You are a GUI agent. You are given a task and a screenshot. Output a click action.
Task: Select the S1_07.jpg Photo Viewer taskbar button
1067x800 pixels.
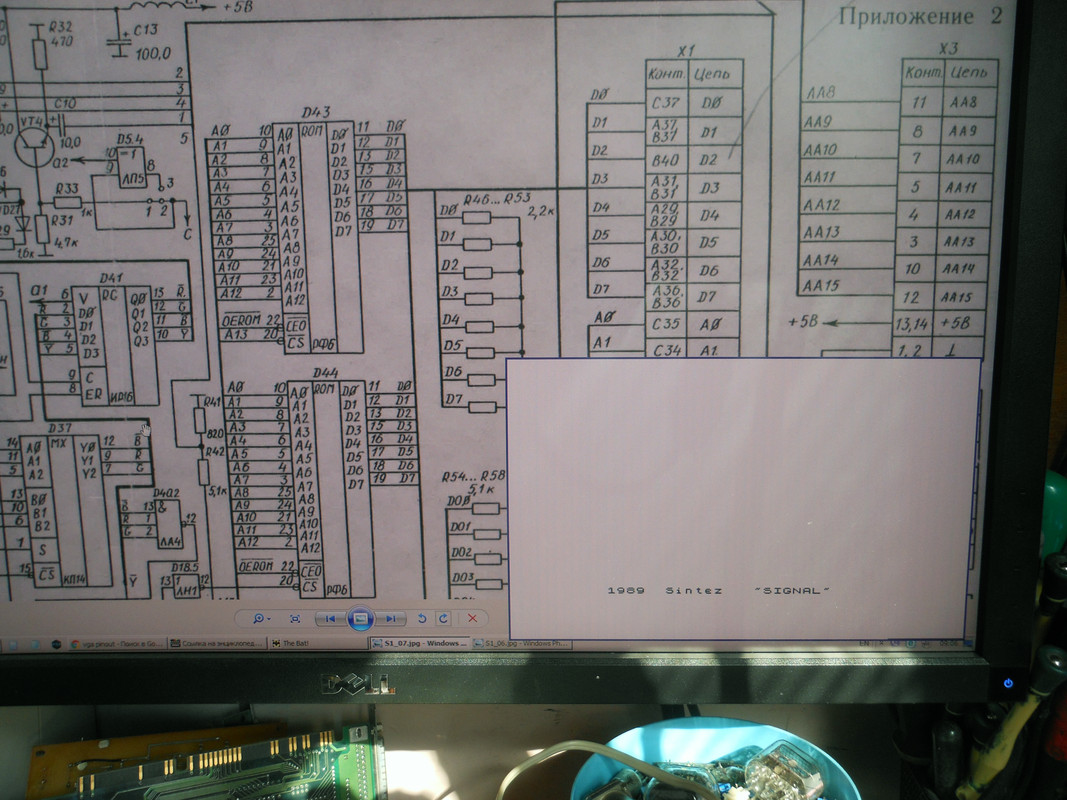coord(418,643)
